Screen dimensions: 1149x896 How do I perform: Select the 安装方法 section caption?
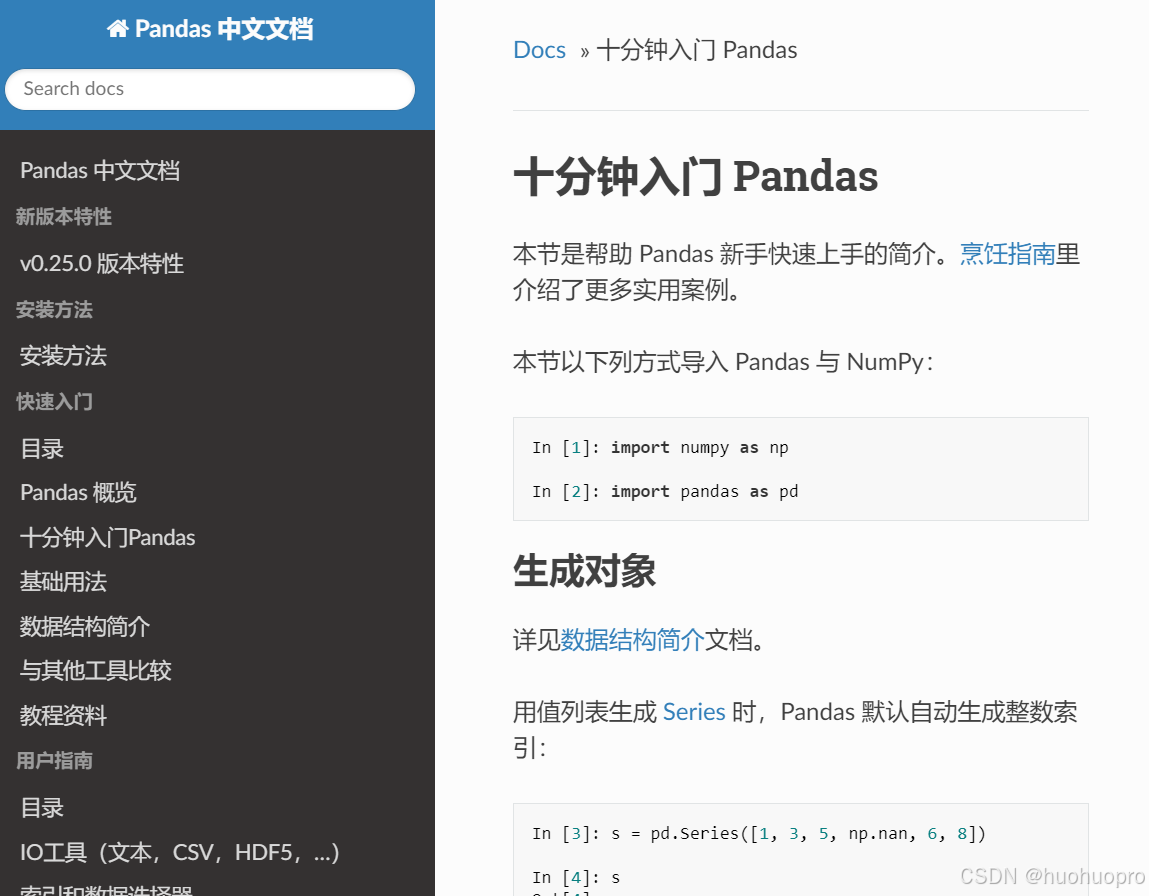pyautogui.click(x=54, y=310)
